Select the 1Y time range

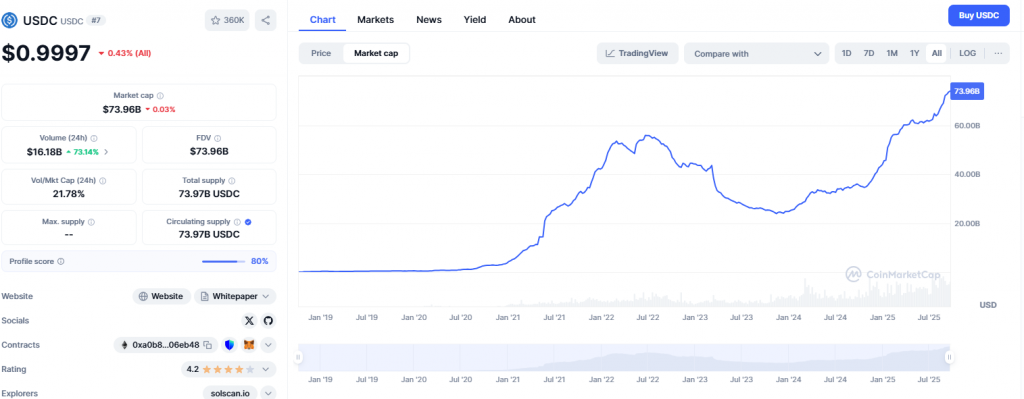tap(914, 54)
